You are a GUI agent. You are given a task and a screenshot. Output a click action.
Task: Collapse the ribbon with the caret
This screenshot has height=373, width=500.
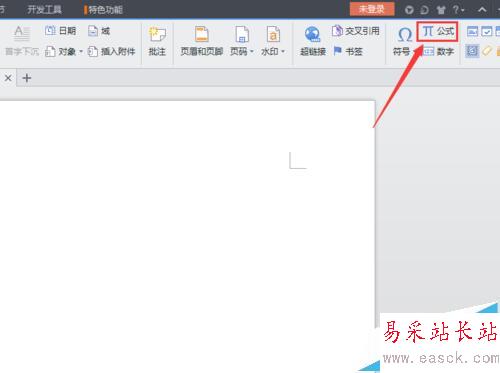pos(482,10)
